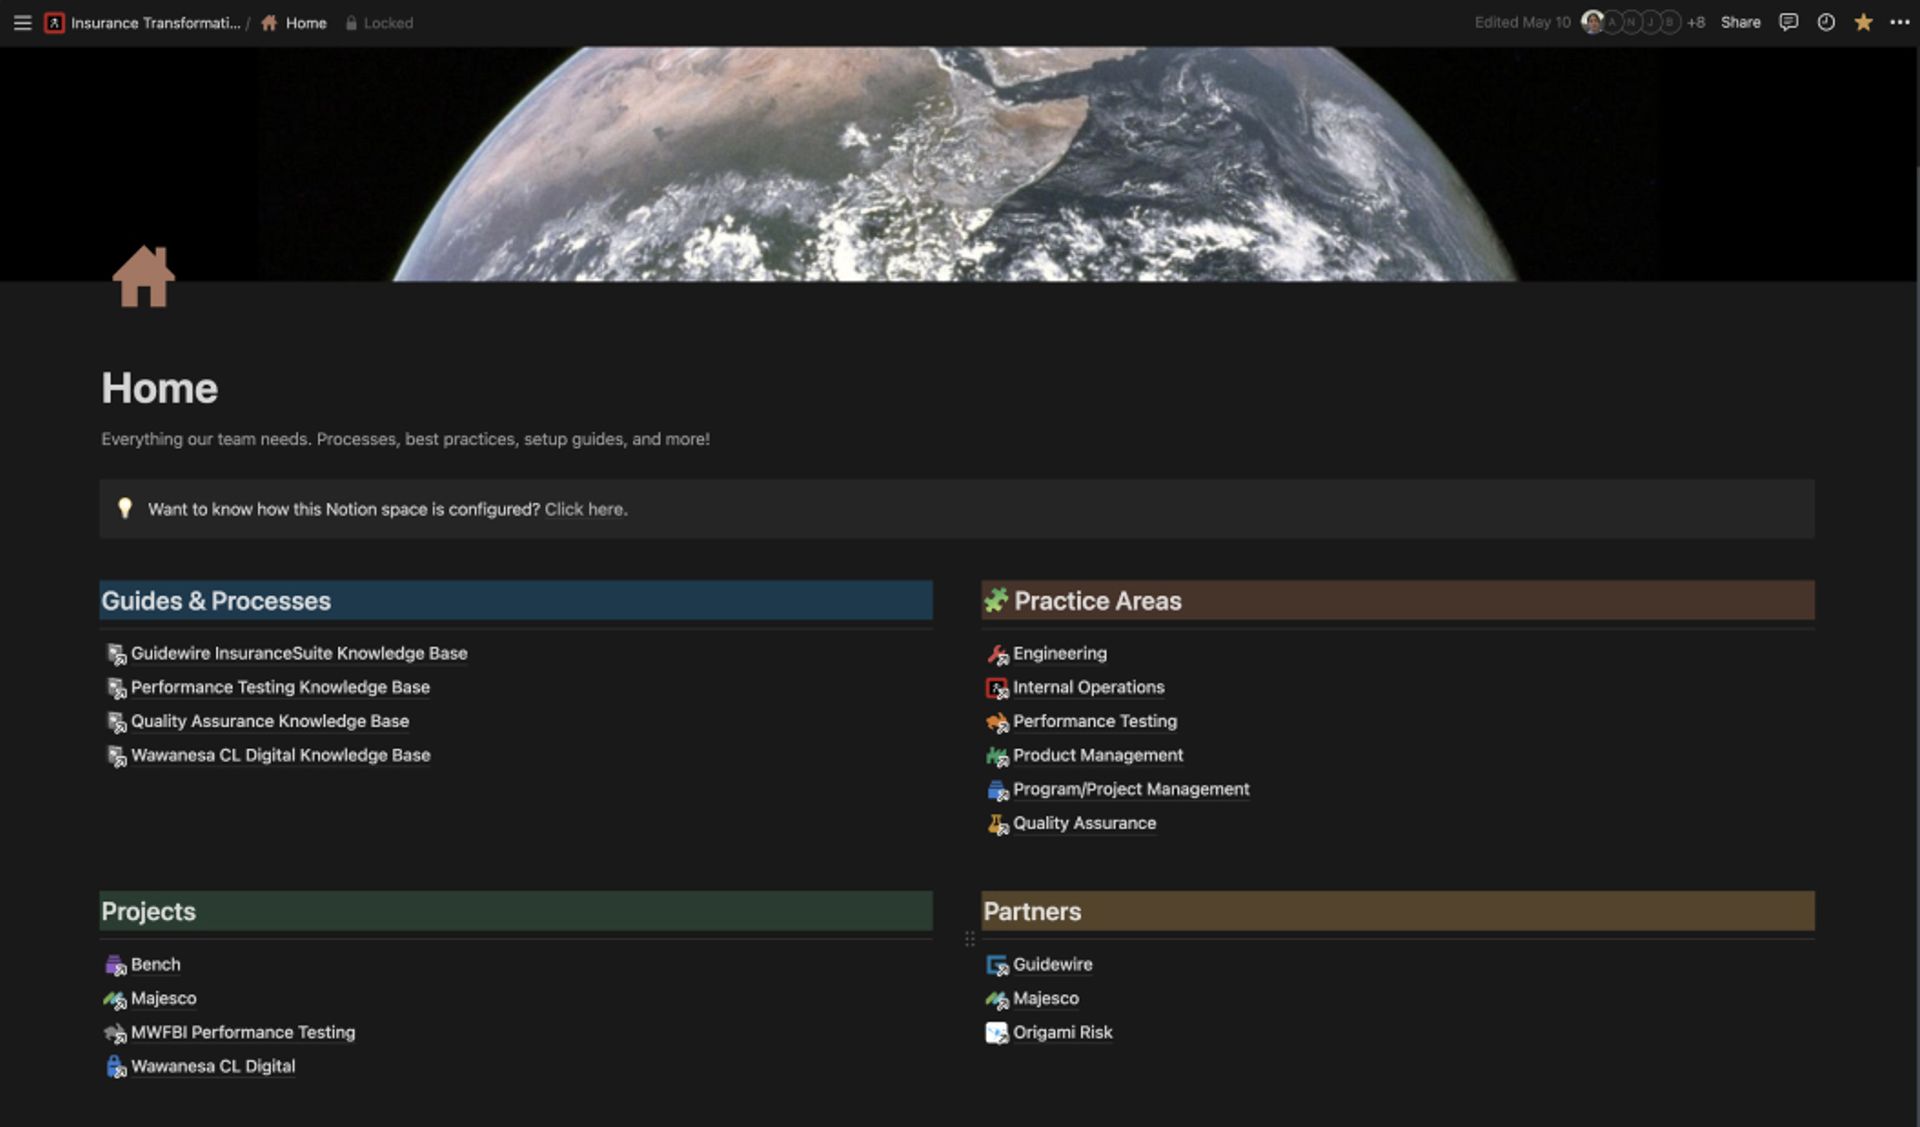This screenshot has height=1127, width=1920.
Task: Open the Internal Operations page
Action: [1089, 687]
